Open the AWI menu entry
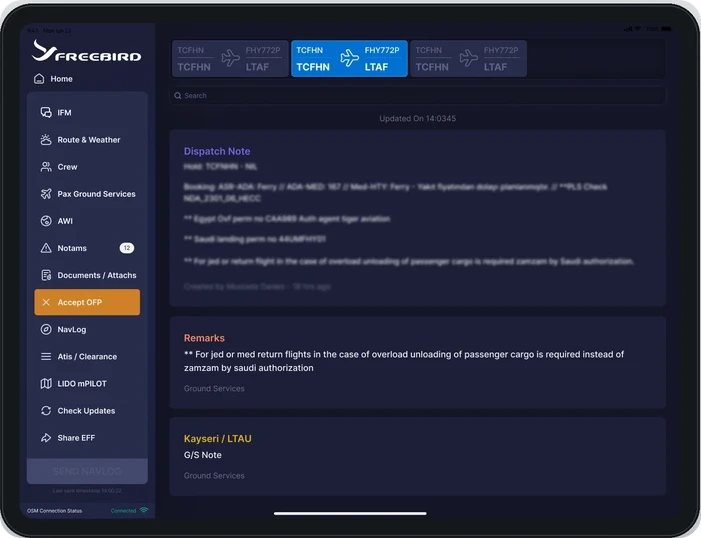Viewport: 701px width, 538px height. click(x=87, y=221)
